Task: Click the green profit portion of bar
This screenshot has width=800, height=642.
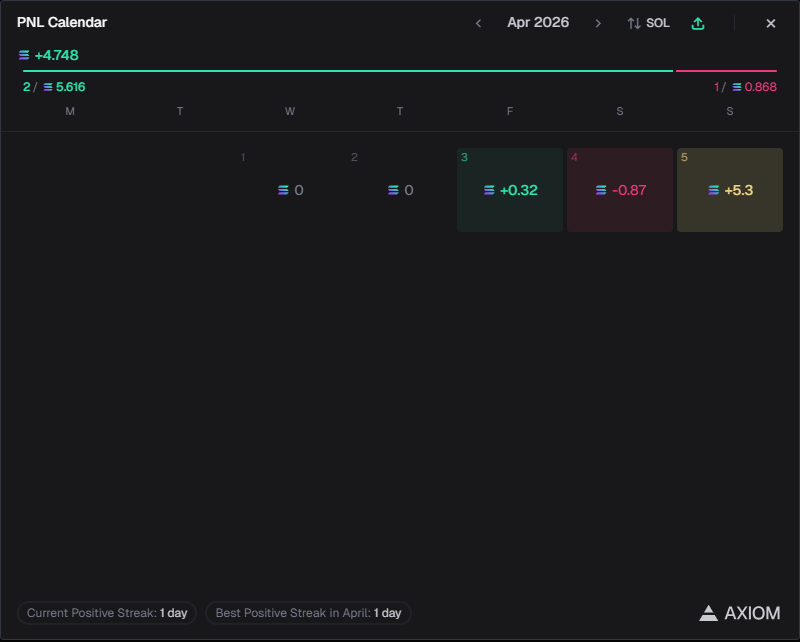Action: [x=348, y=71]
